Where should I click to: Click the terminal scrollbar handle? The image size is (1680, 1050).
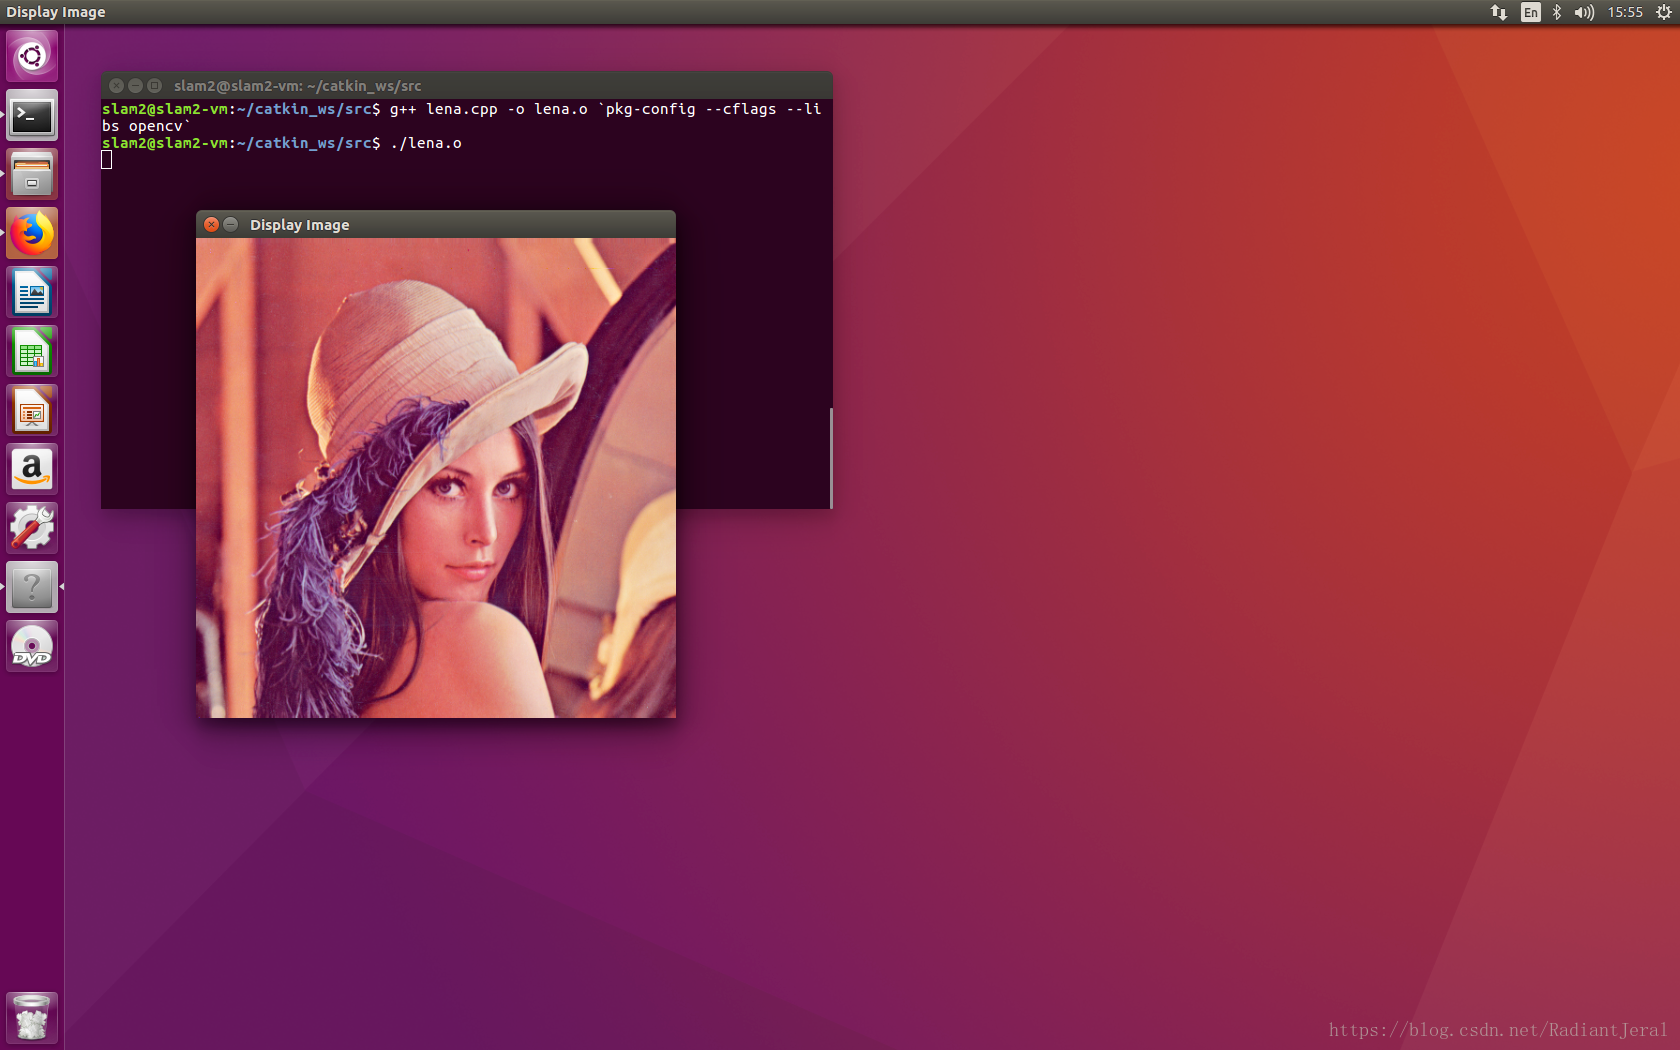(831, 458)
